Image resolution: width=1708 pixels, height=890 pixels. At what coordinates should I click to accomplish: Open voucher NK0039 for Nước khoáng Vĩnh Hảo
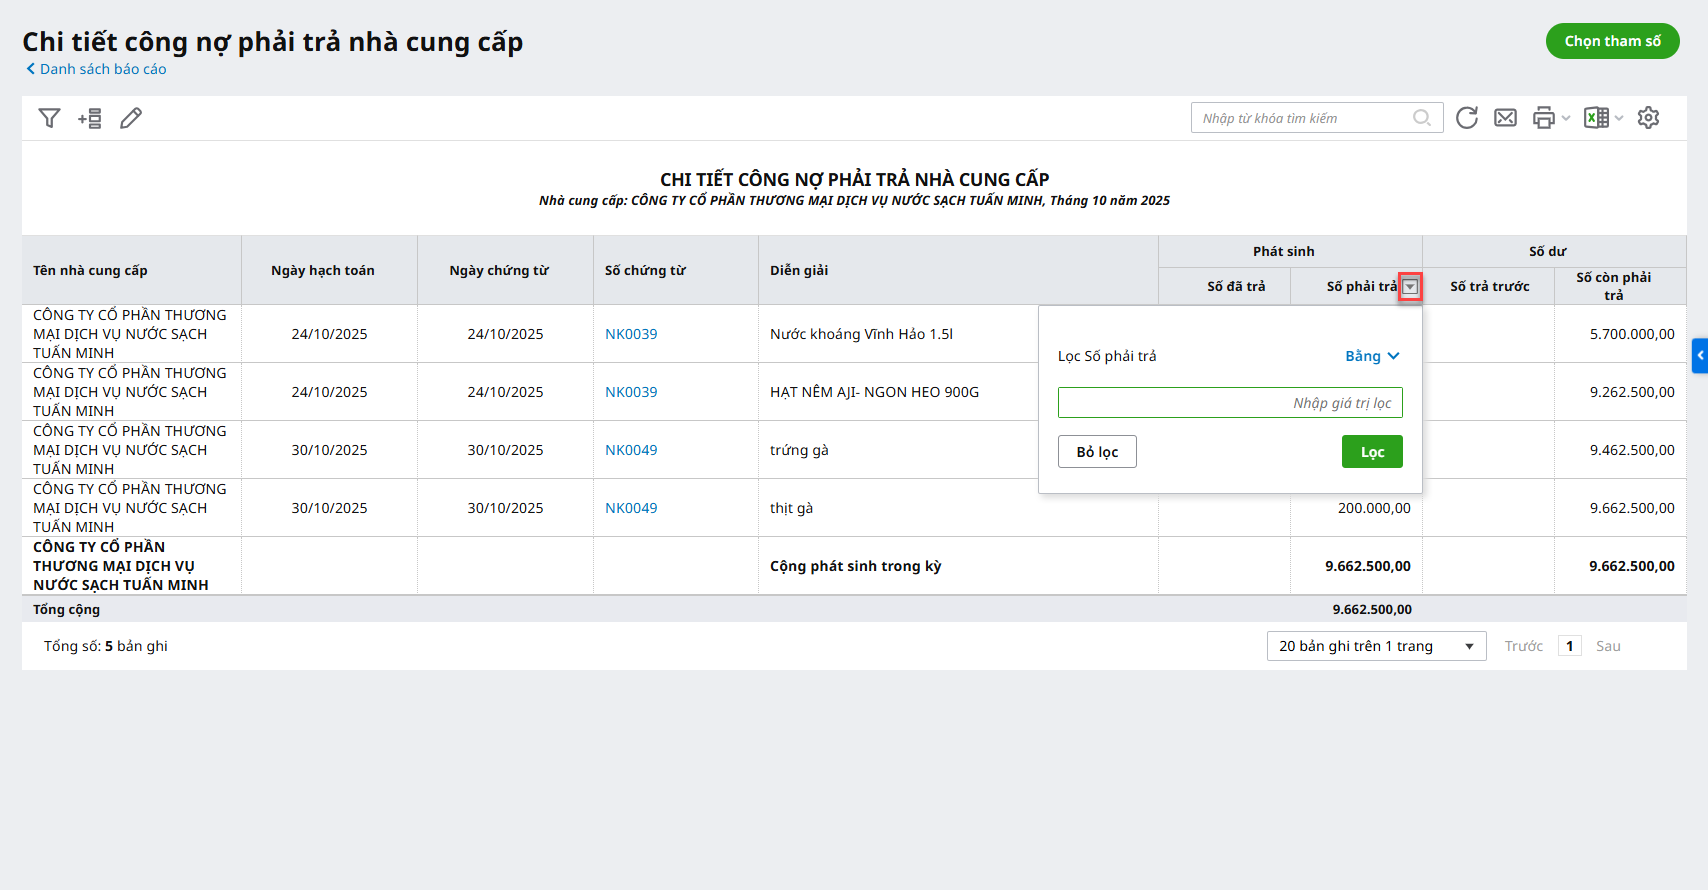pyautogui.click(x=631, y=334)
